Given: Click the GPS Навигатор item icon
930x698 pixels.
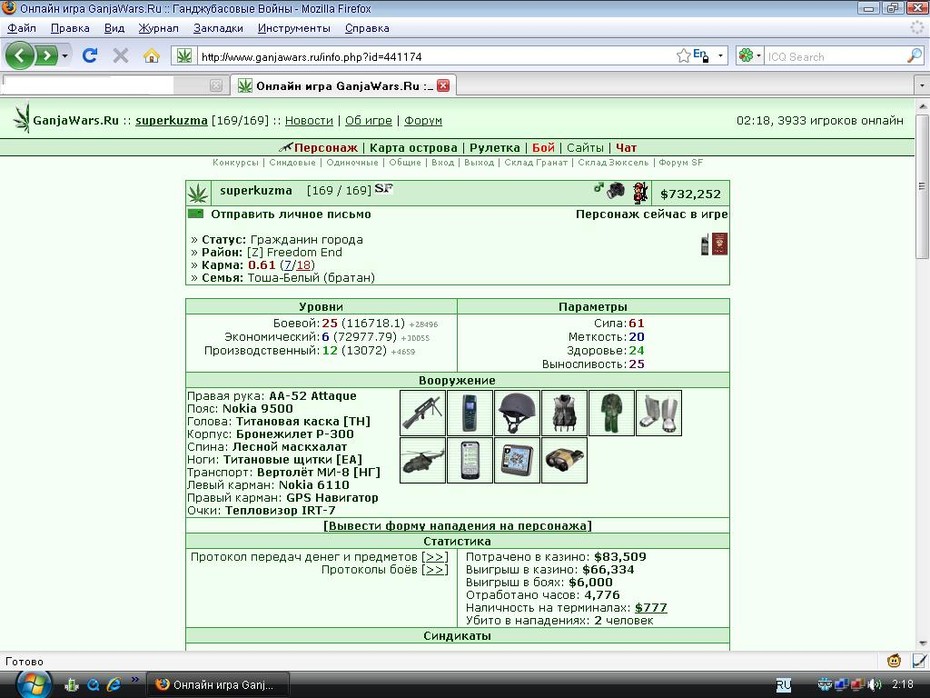Looking at the screenshot, I should (x=517, y=460).
